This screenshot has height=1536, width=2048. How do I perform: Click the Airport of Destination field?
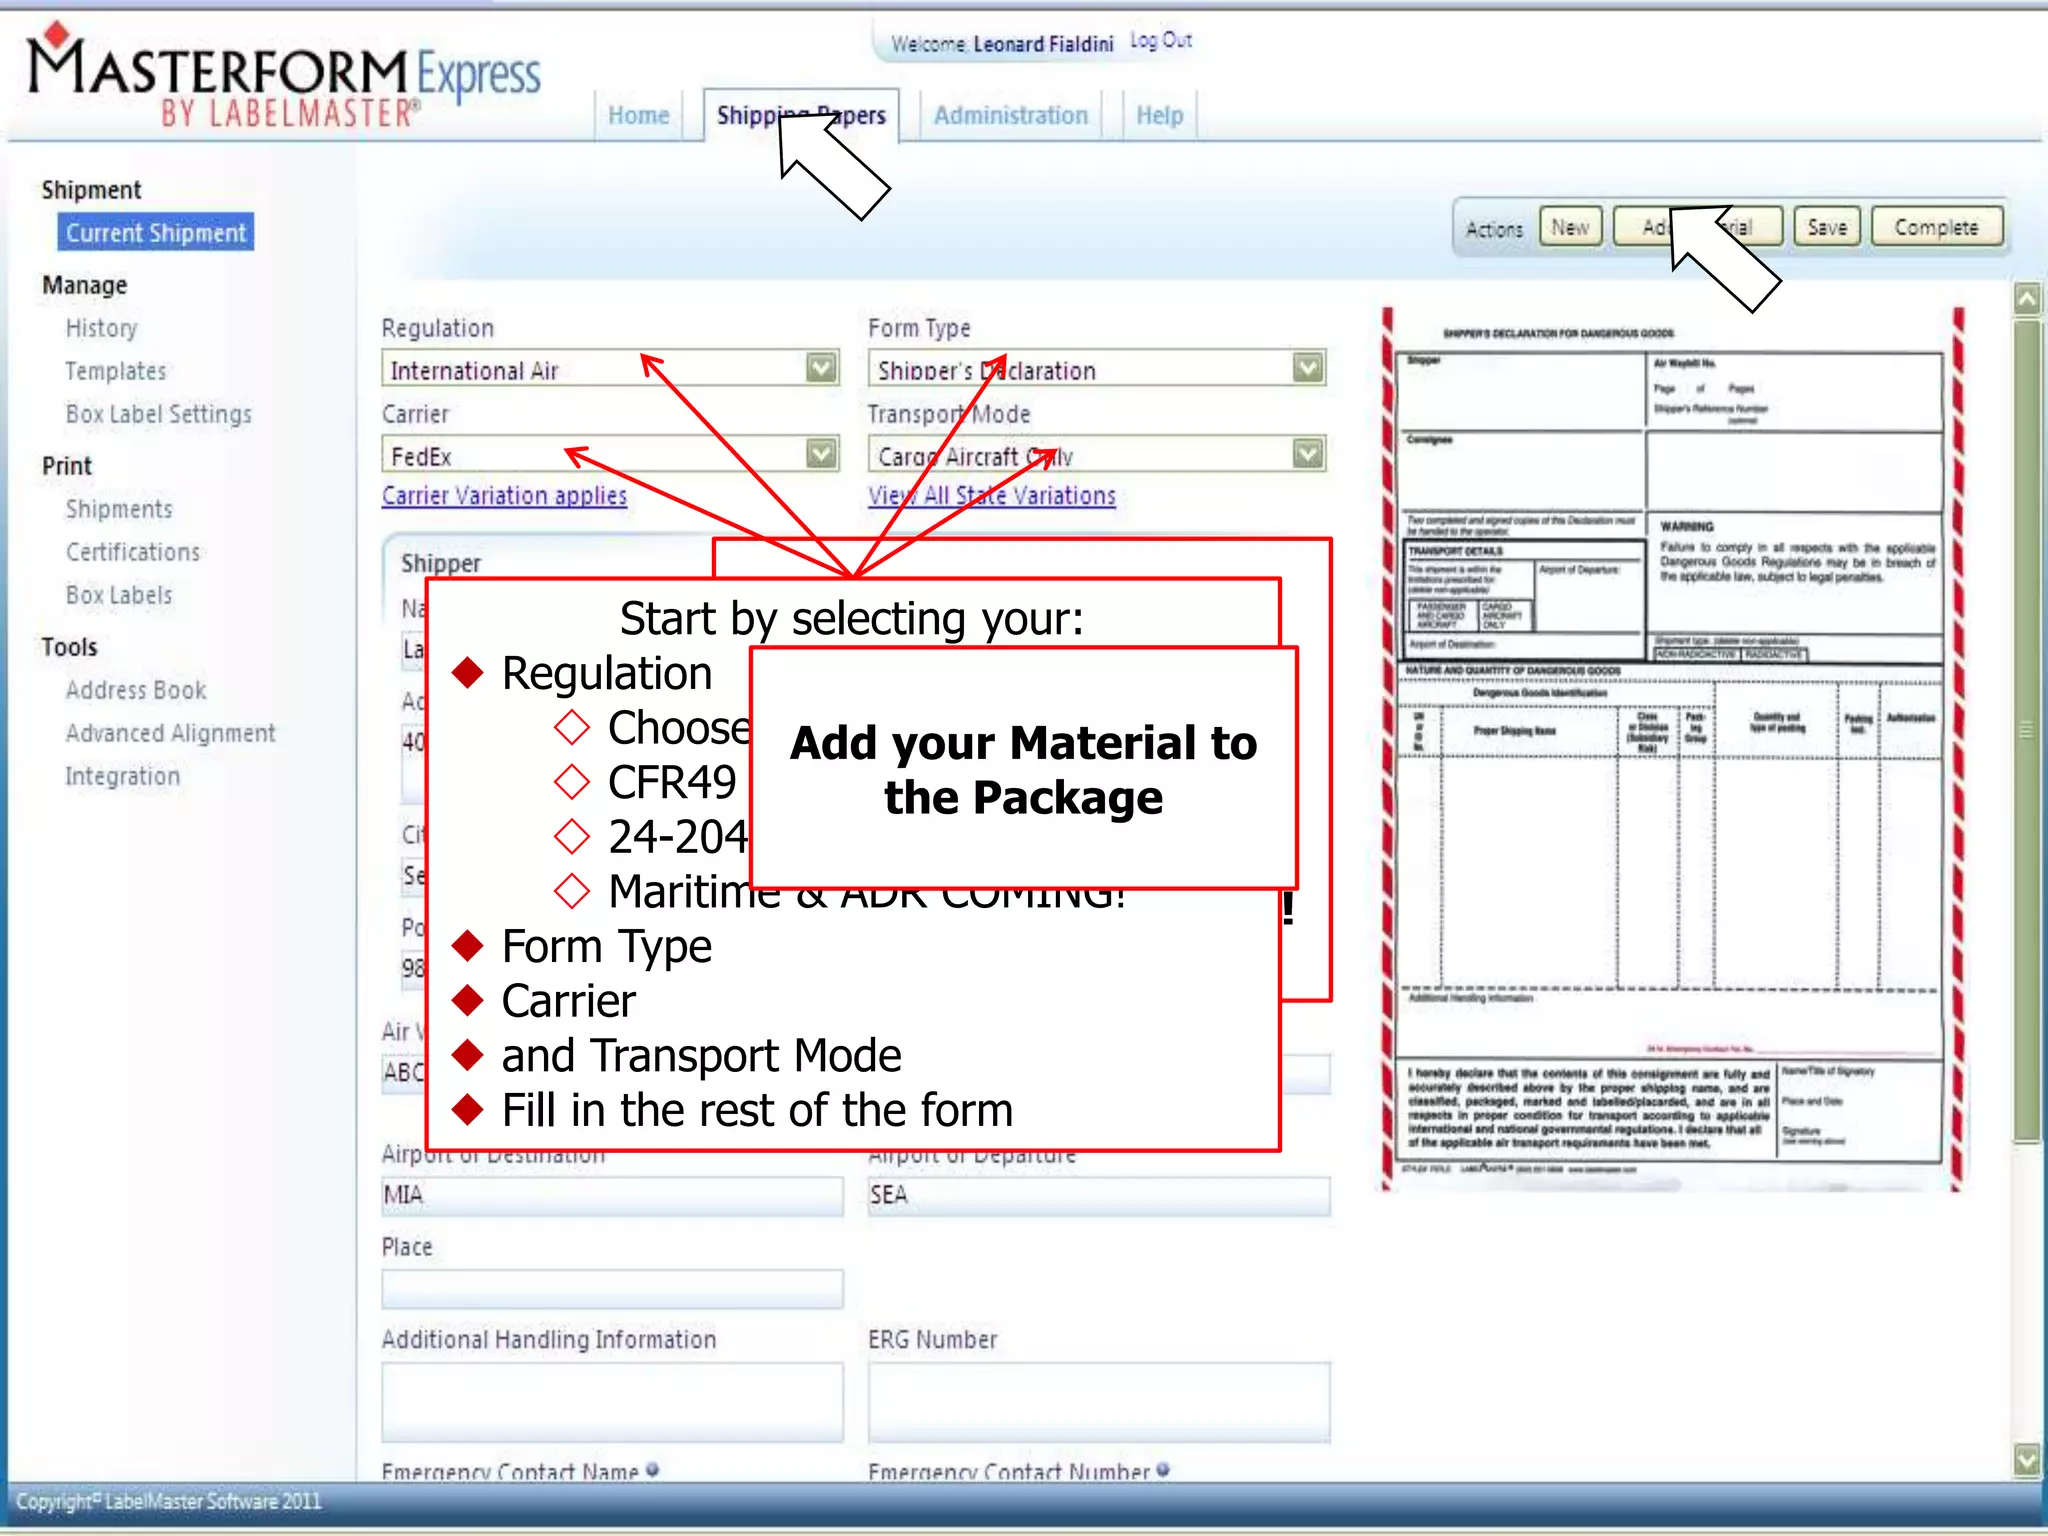612,1196
